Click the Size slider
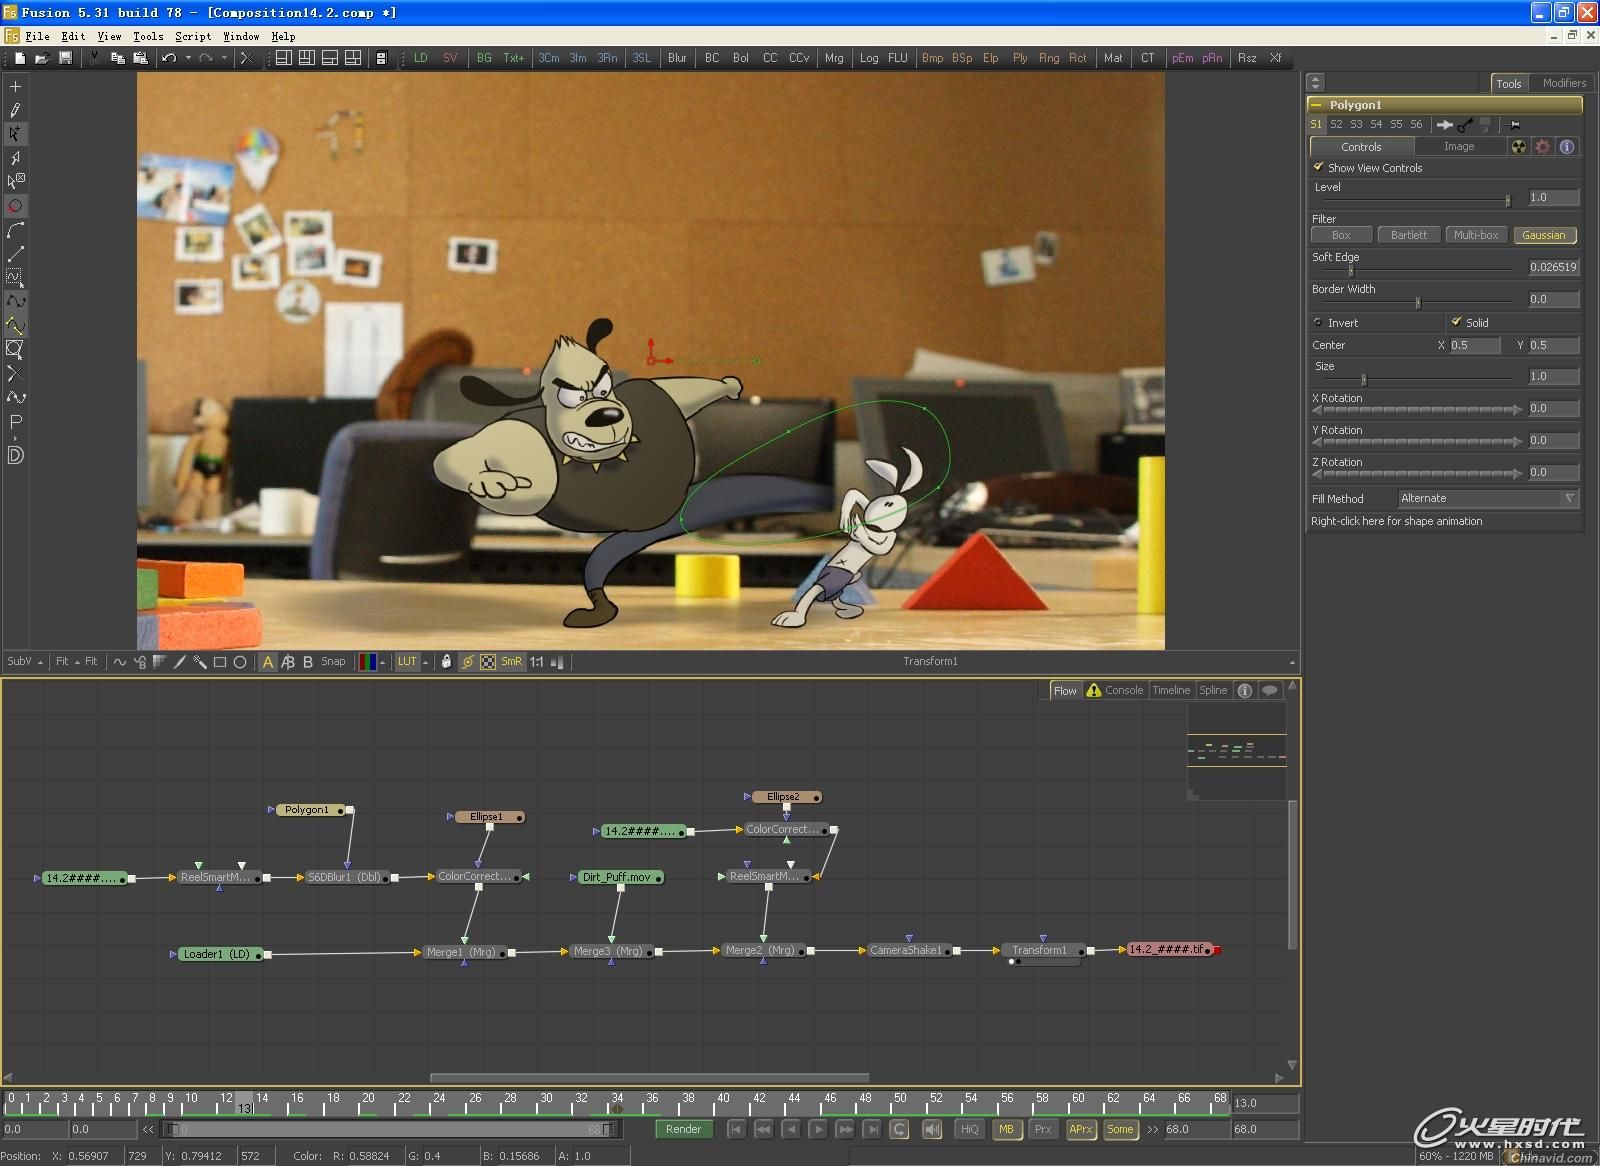Image resolution: width=1600 pixels, height=1166 pixels. 1418,379
